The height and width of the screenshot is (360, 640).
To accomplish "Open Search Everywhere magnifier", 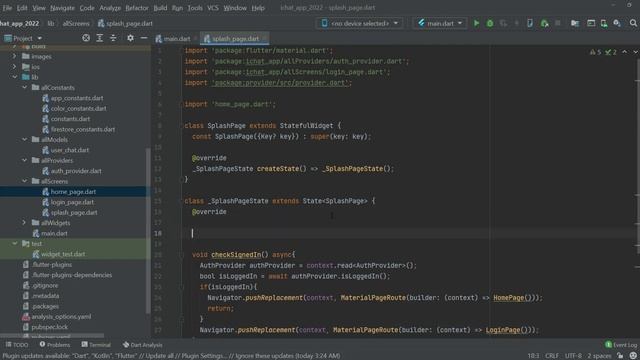I will [x=633, y=23].
